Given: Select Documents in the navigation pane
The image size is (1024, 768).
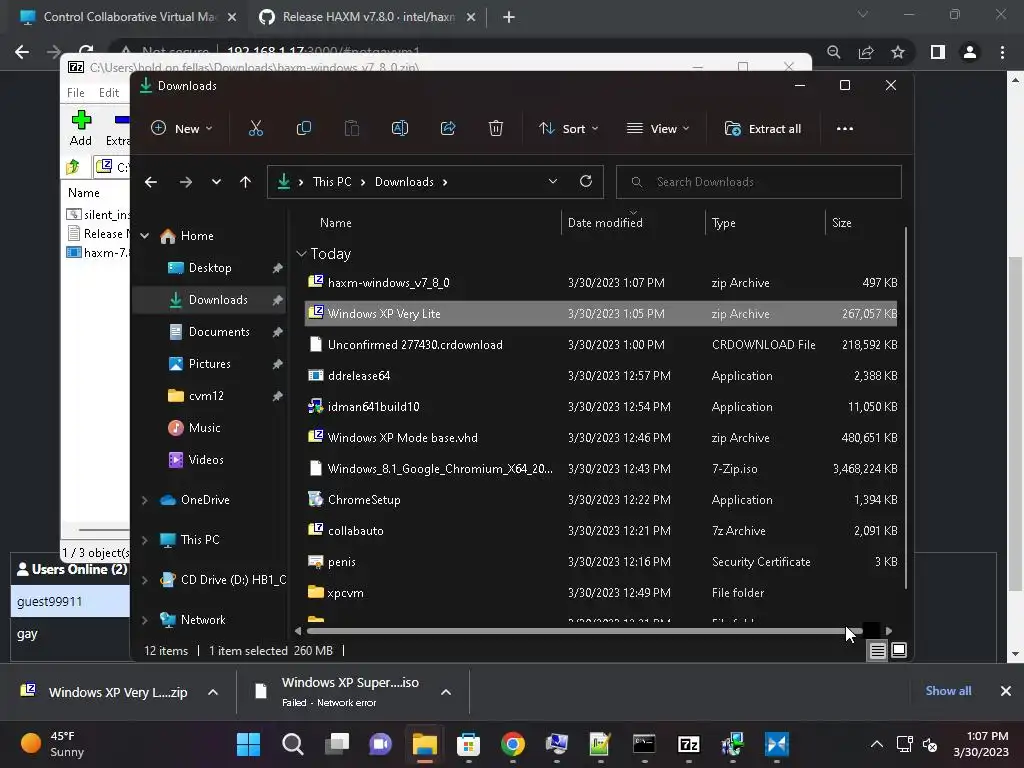Looking at the screenshot, I should 219,332.
